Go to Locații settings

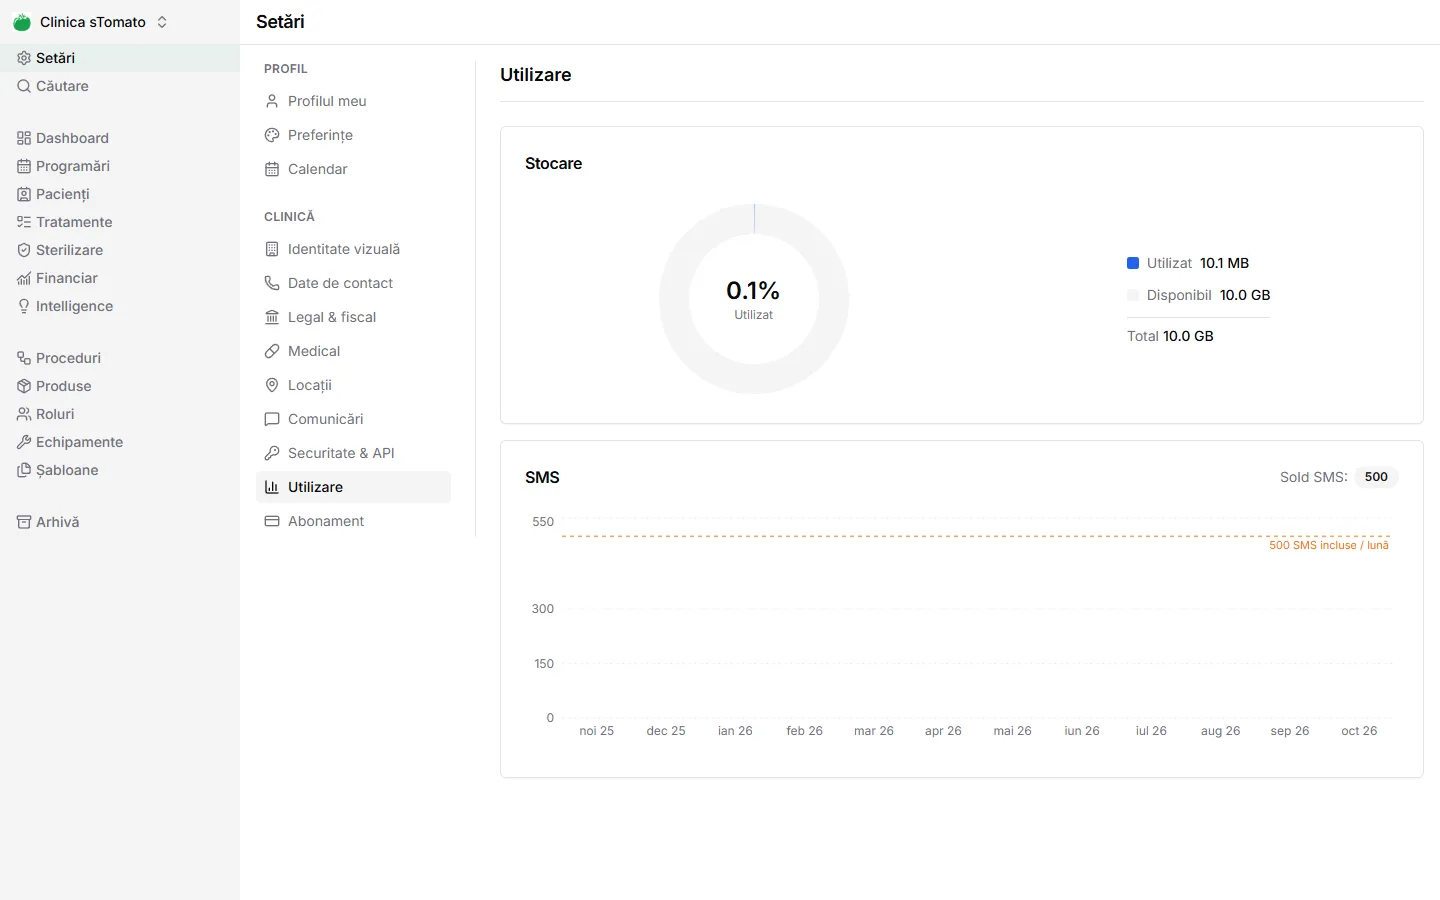353,385
